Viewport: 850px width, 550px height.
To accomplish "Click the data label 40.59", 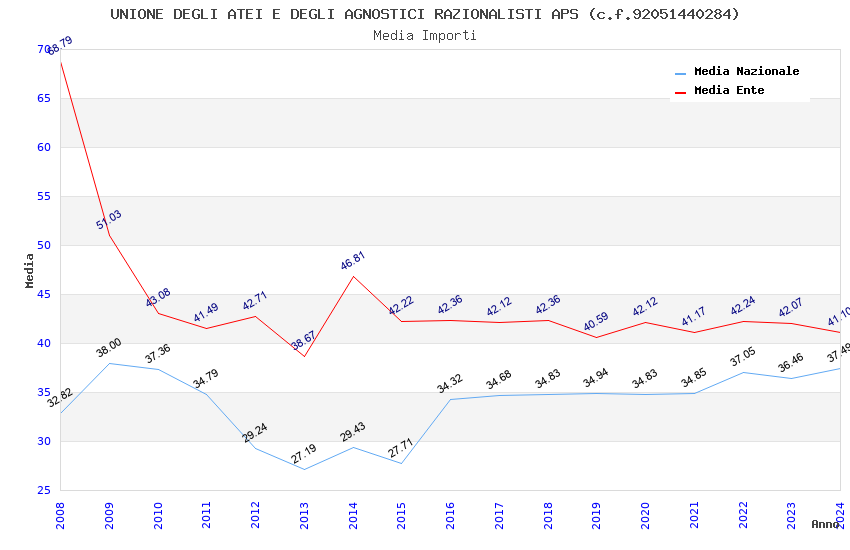I will (x=596, y=322).
